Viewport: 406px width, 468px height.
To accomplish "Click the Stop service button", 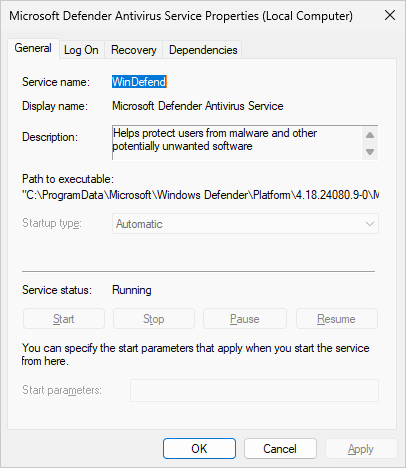I will click(x=154, y=319).
